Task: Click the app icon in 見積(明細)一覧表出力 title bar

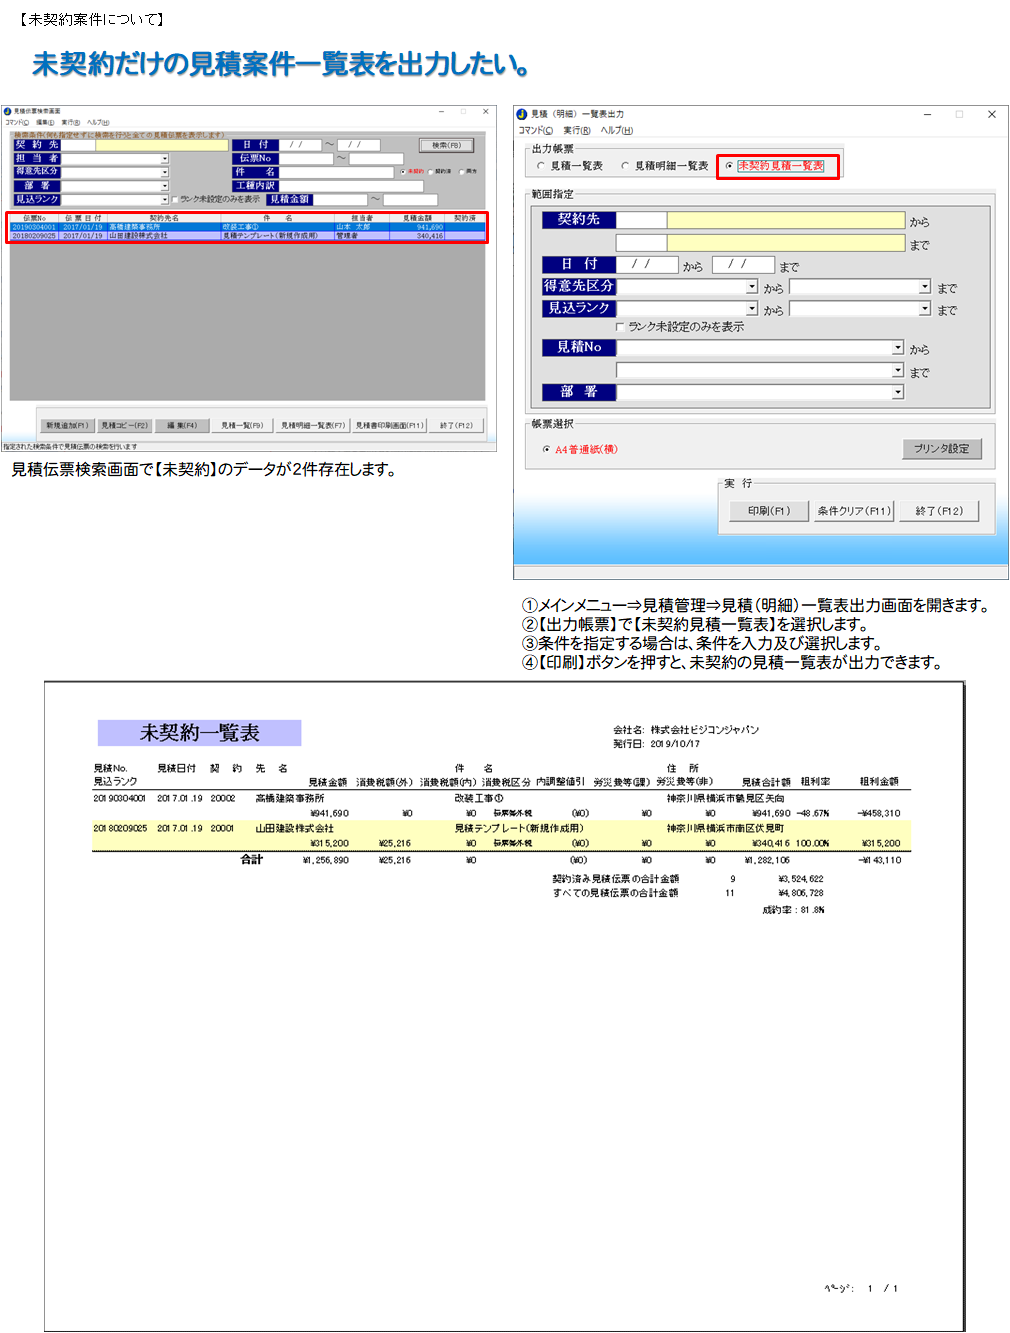Action: point(522,114)
